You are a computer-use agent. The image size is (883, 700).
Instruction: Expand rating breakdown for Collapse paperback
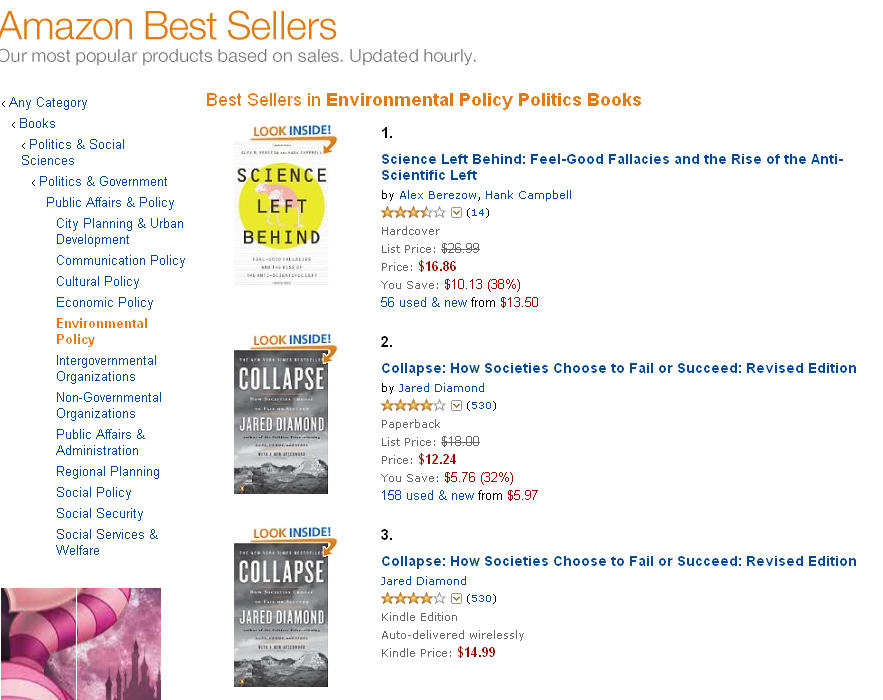(457, 406)
